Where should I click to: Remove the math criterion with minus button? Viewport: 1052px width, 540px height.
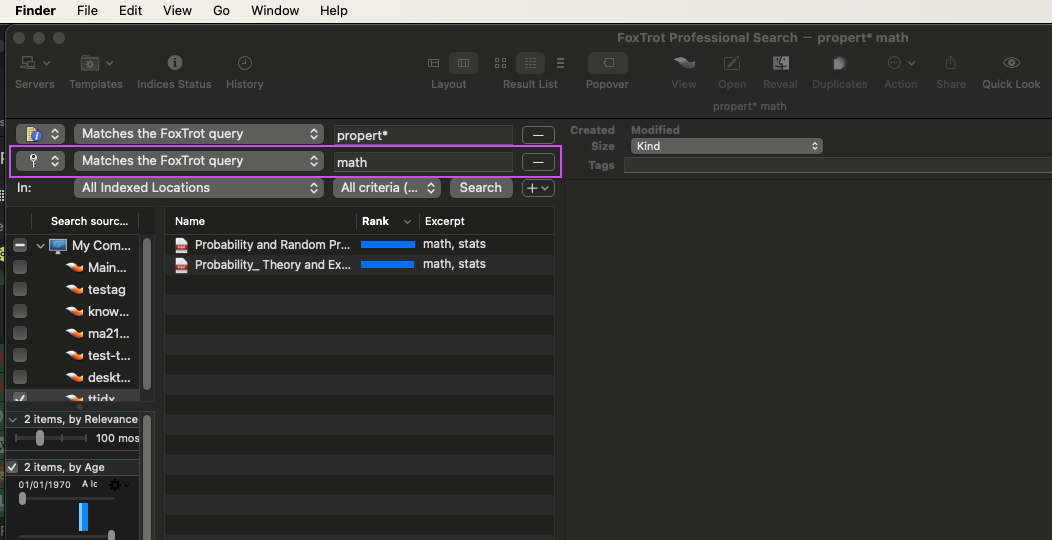coord(538,162)
